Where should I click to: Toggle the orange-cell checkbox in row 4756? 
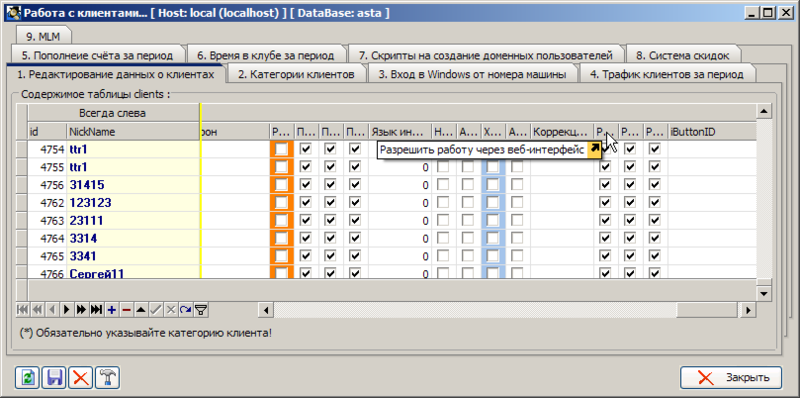(x=281, y=185)
